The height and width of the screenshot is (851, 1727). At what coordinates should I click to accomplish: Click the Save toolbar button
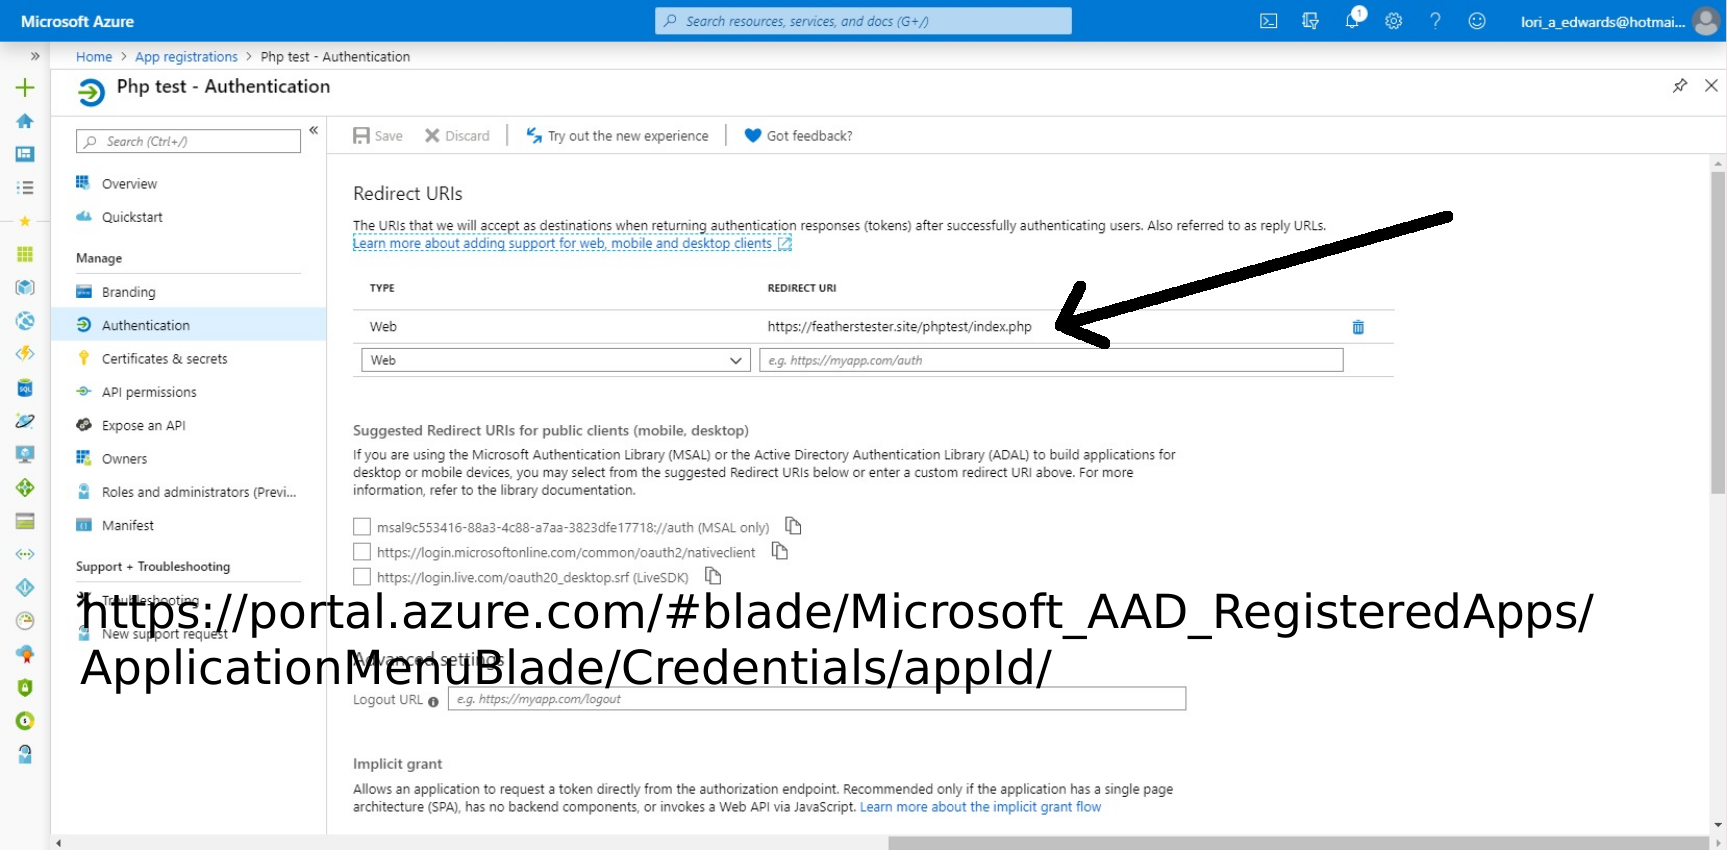378,136
